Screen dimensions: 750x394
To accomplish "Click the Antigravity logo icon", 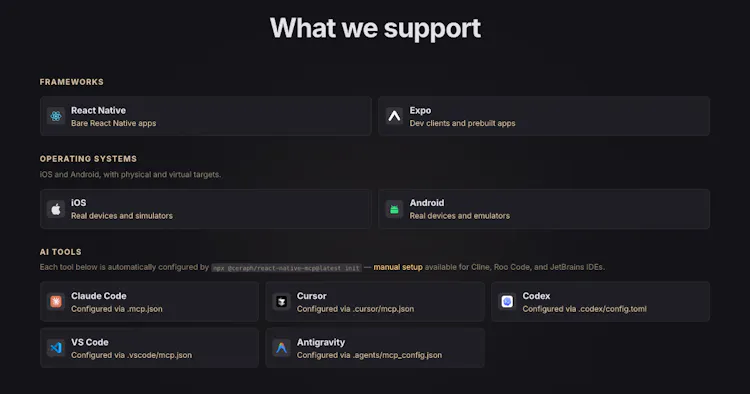I will click(x=282, y=348).
